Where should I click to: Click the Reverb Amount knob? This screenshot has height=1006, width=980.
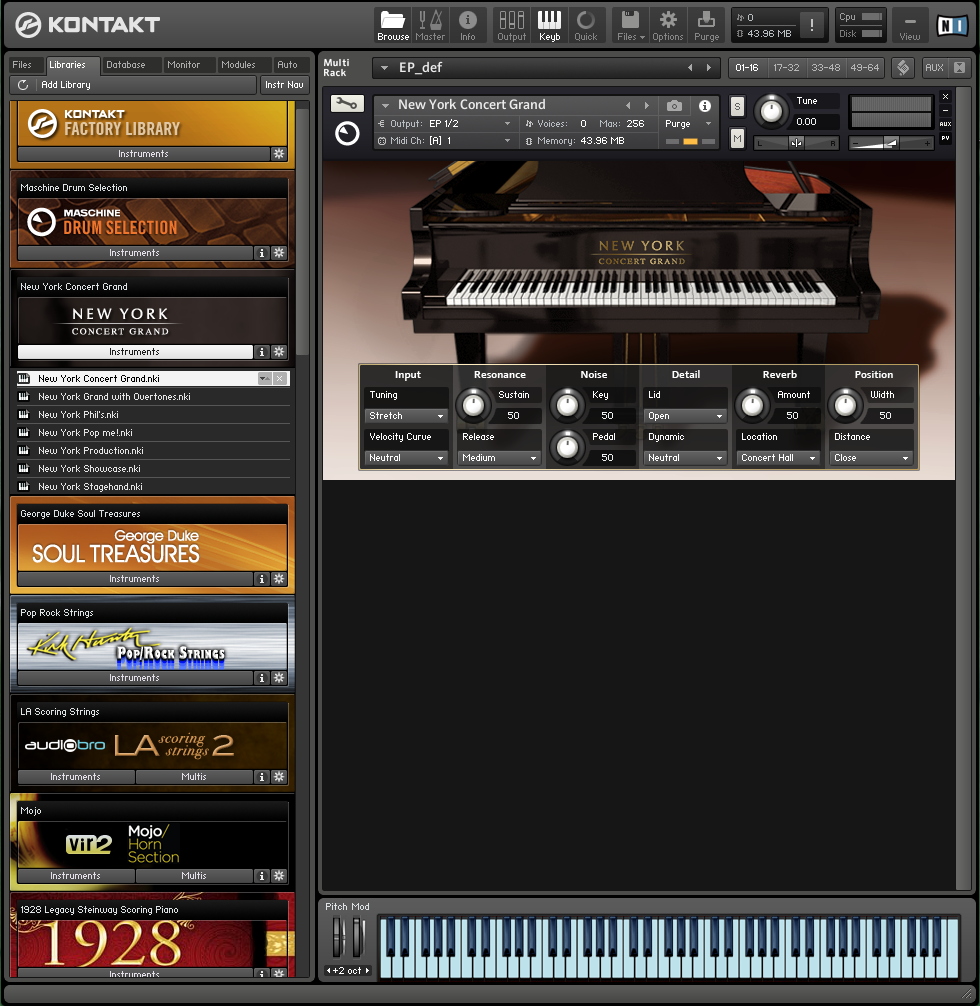click(x=752, y=405)
